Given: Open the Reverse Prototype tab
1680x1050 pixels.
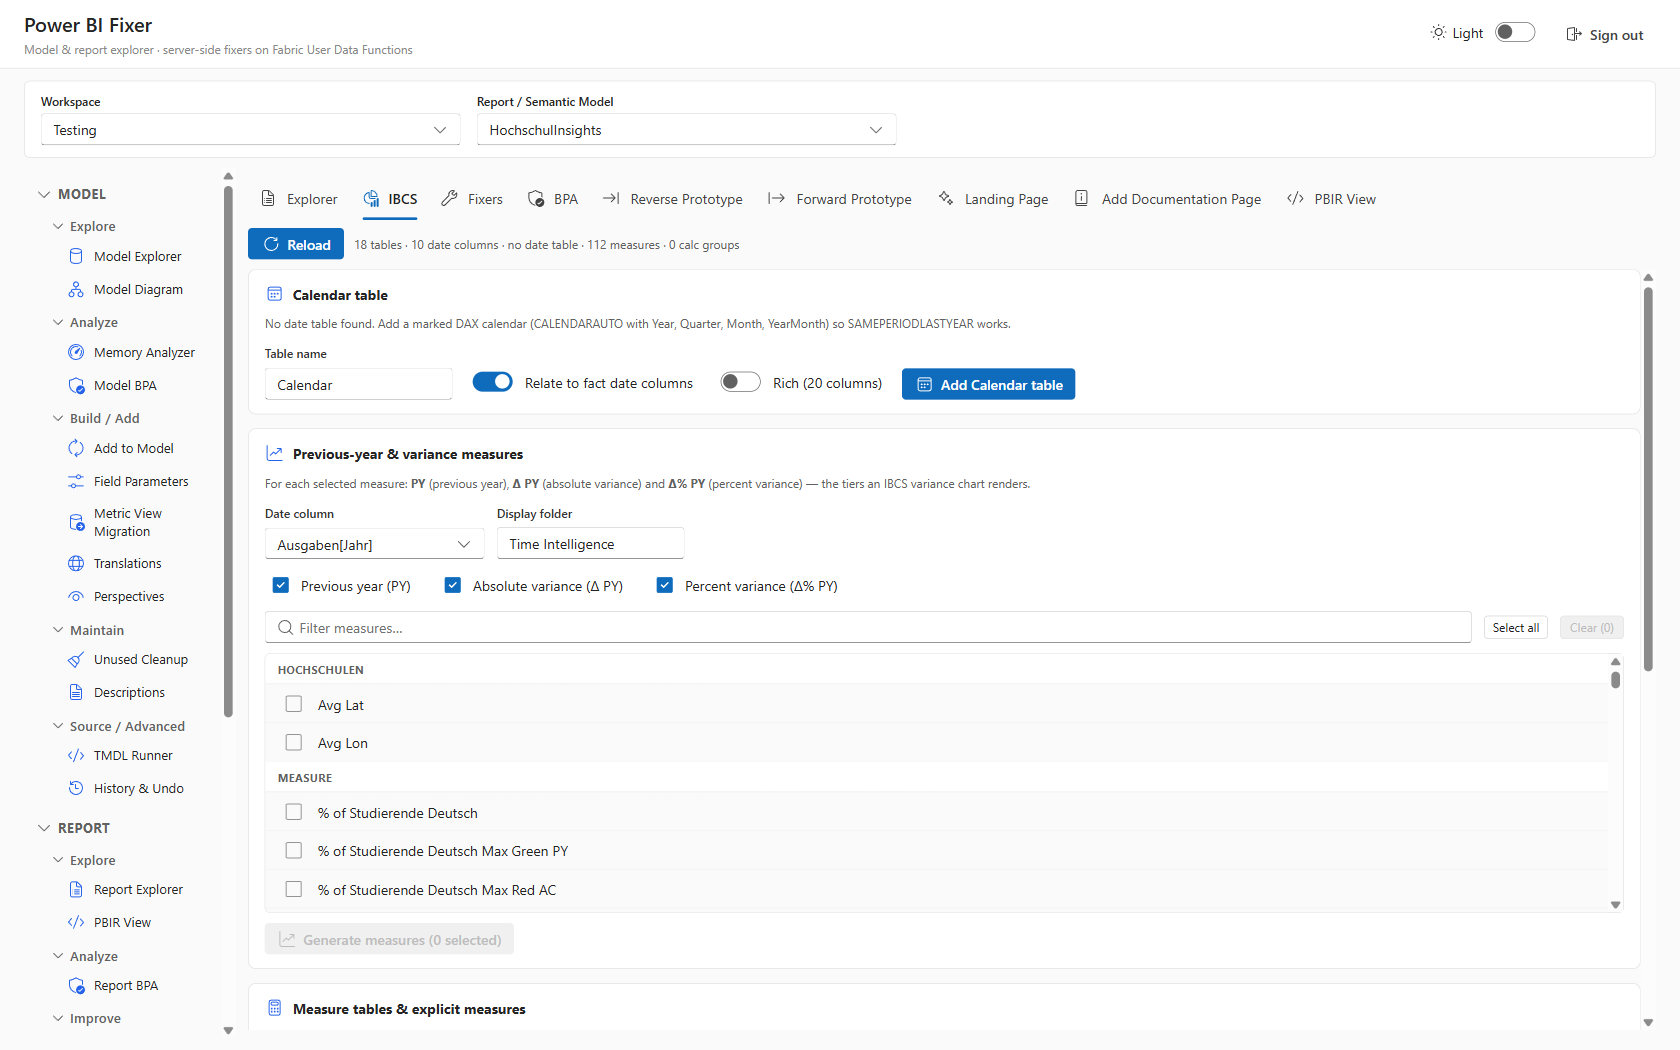Looking at the screenshot, I should pos(673,199).
